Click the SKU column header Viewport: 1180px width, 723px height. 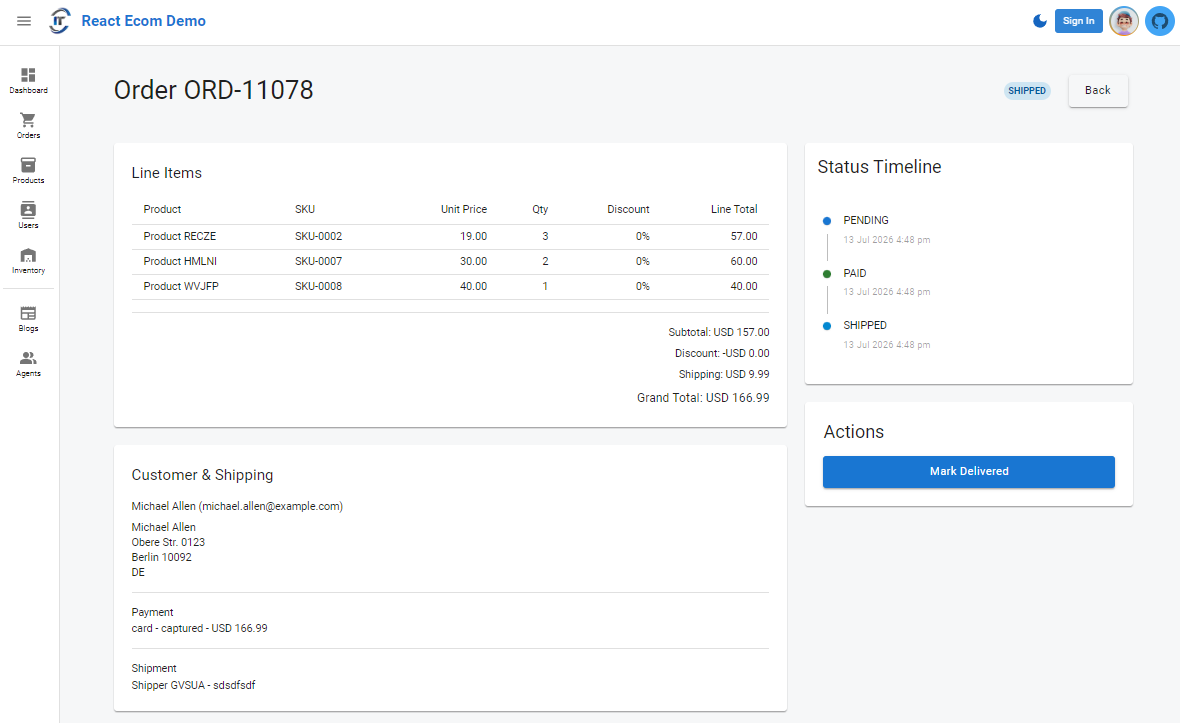(x=305, y=209)
